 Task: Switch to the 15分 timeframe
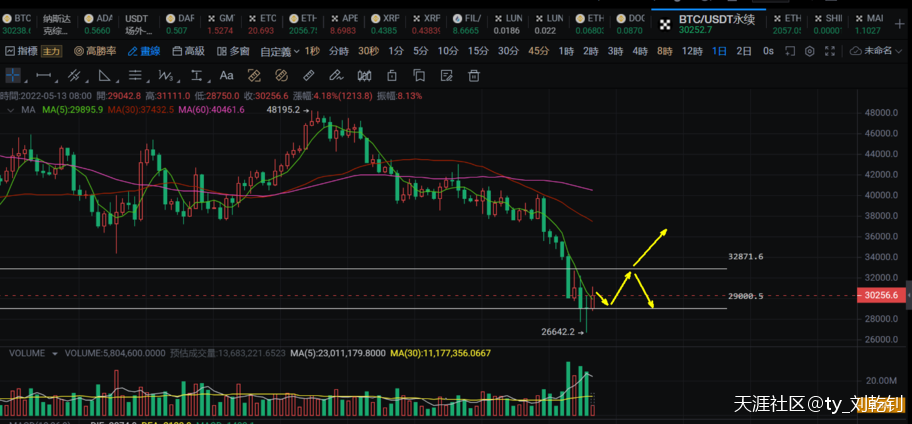point(478,51)
